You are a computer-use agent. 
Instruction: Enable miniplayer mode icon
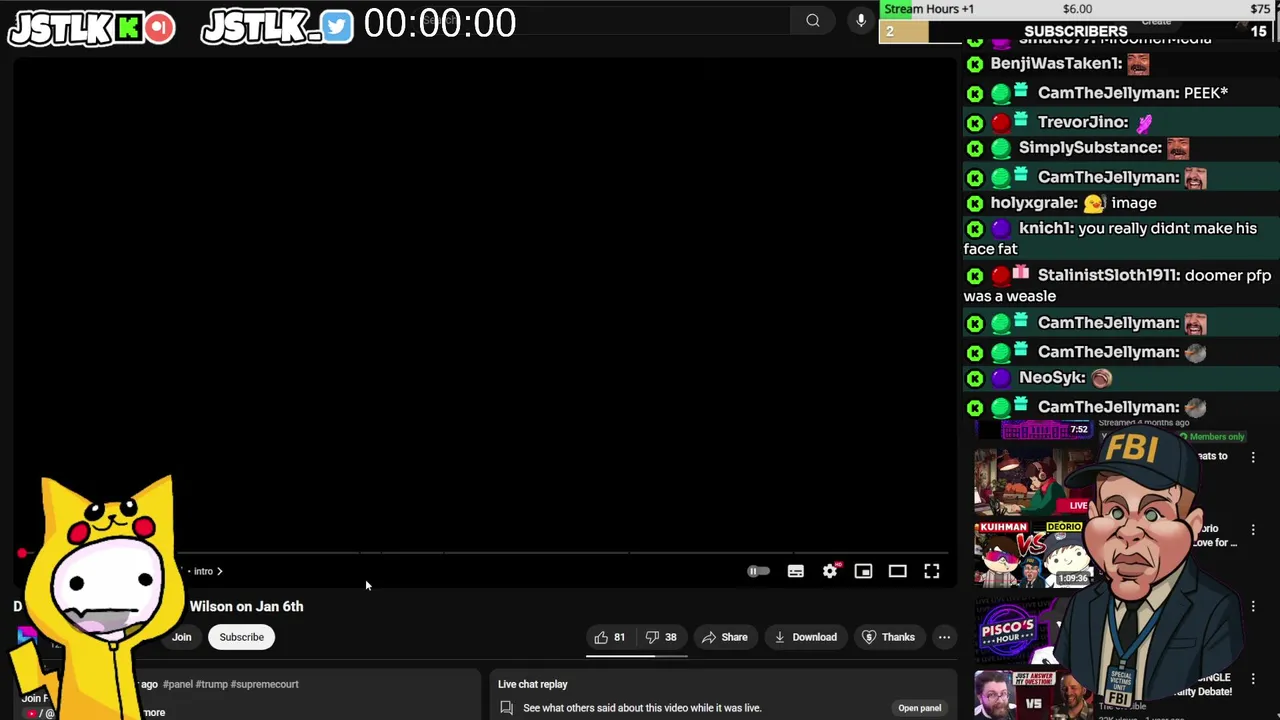pos(863,571)
